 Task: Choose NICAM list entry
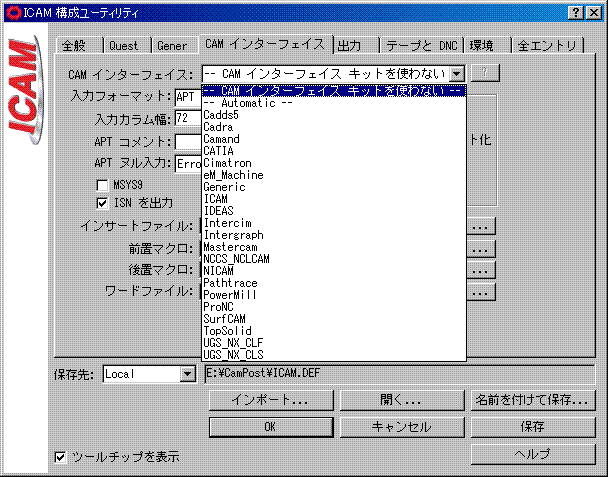(334, 271)
